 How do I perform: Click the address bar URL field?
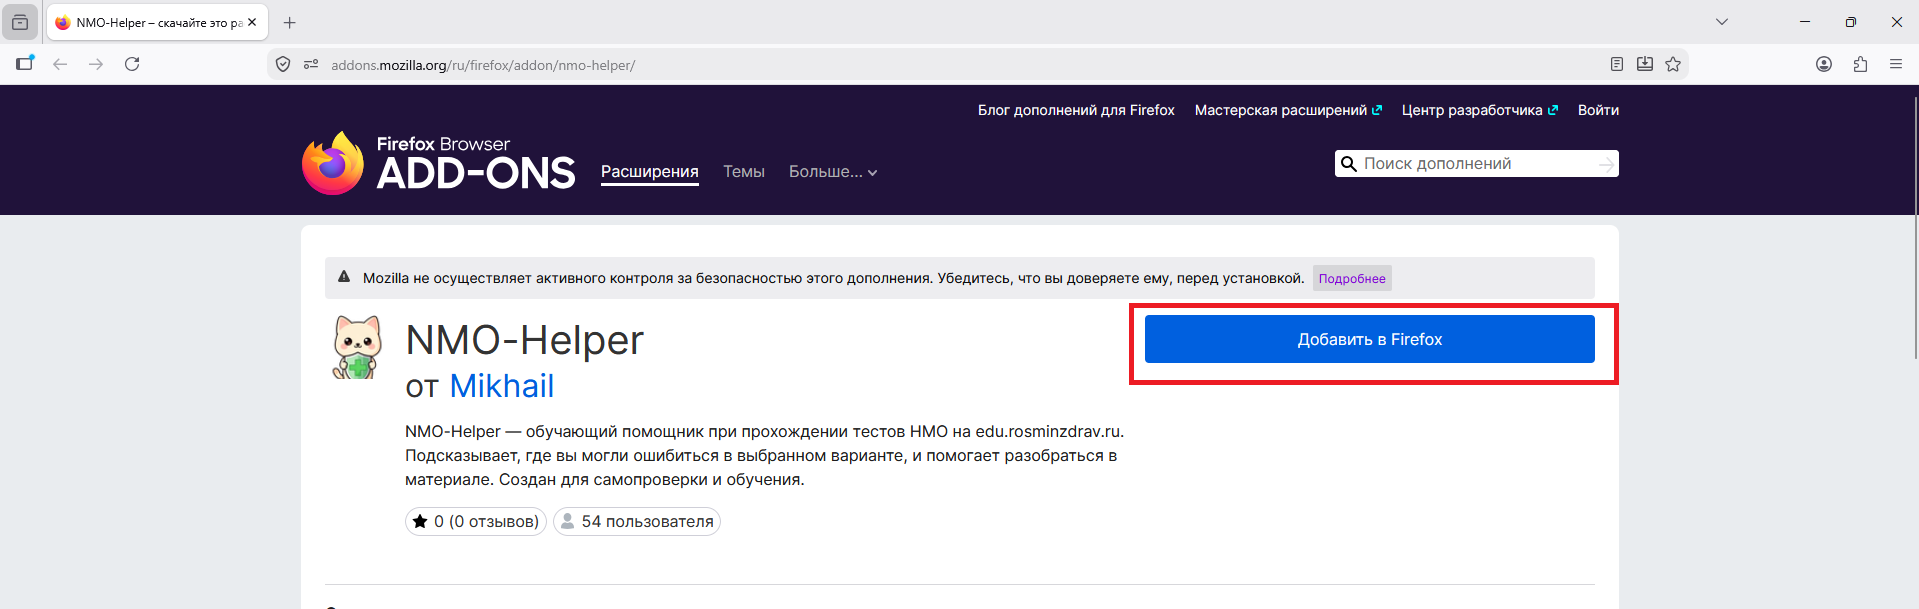click(960, 65)
